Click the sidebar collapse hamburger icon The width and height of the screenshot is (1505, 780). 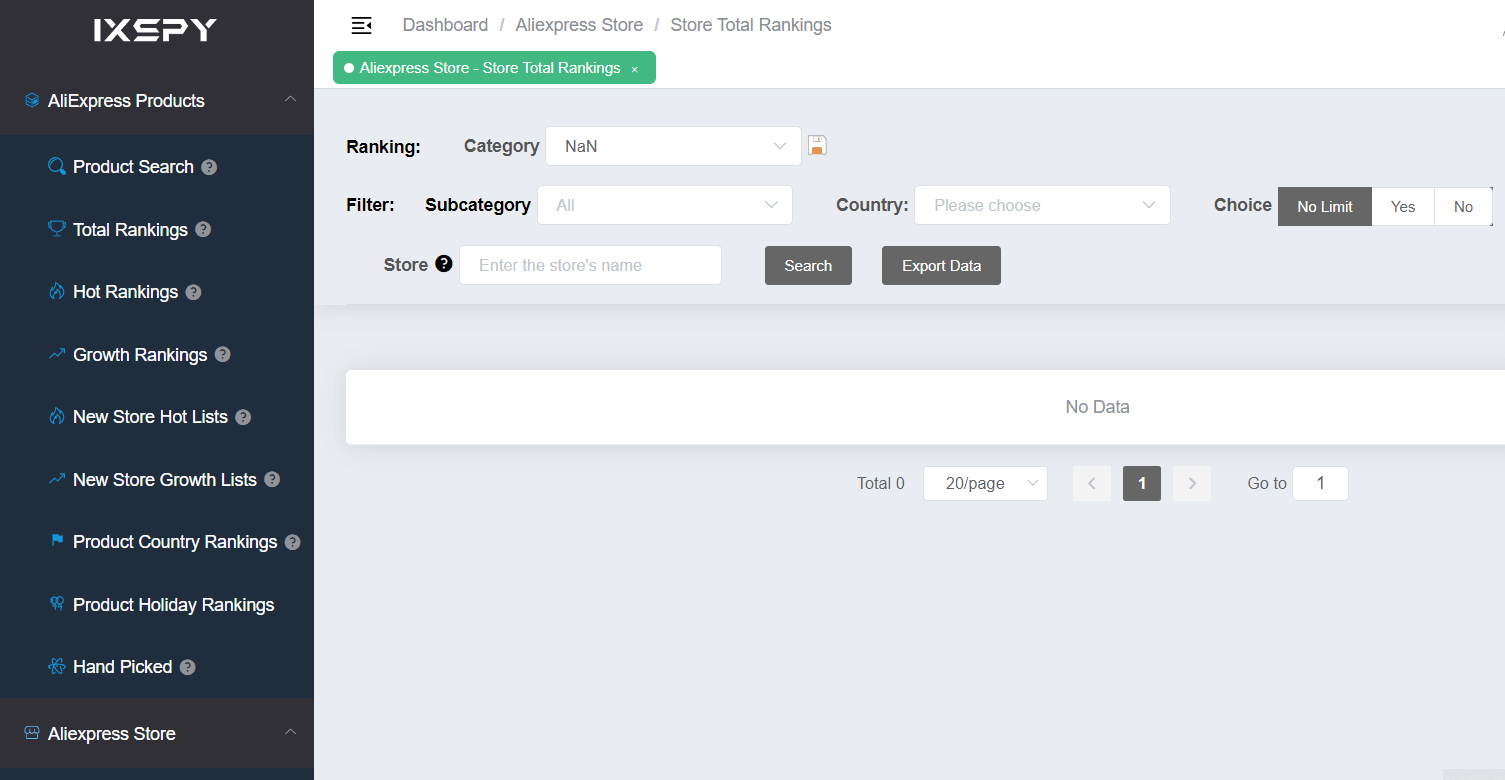(361, 24)
